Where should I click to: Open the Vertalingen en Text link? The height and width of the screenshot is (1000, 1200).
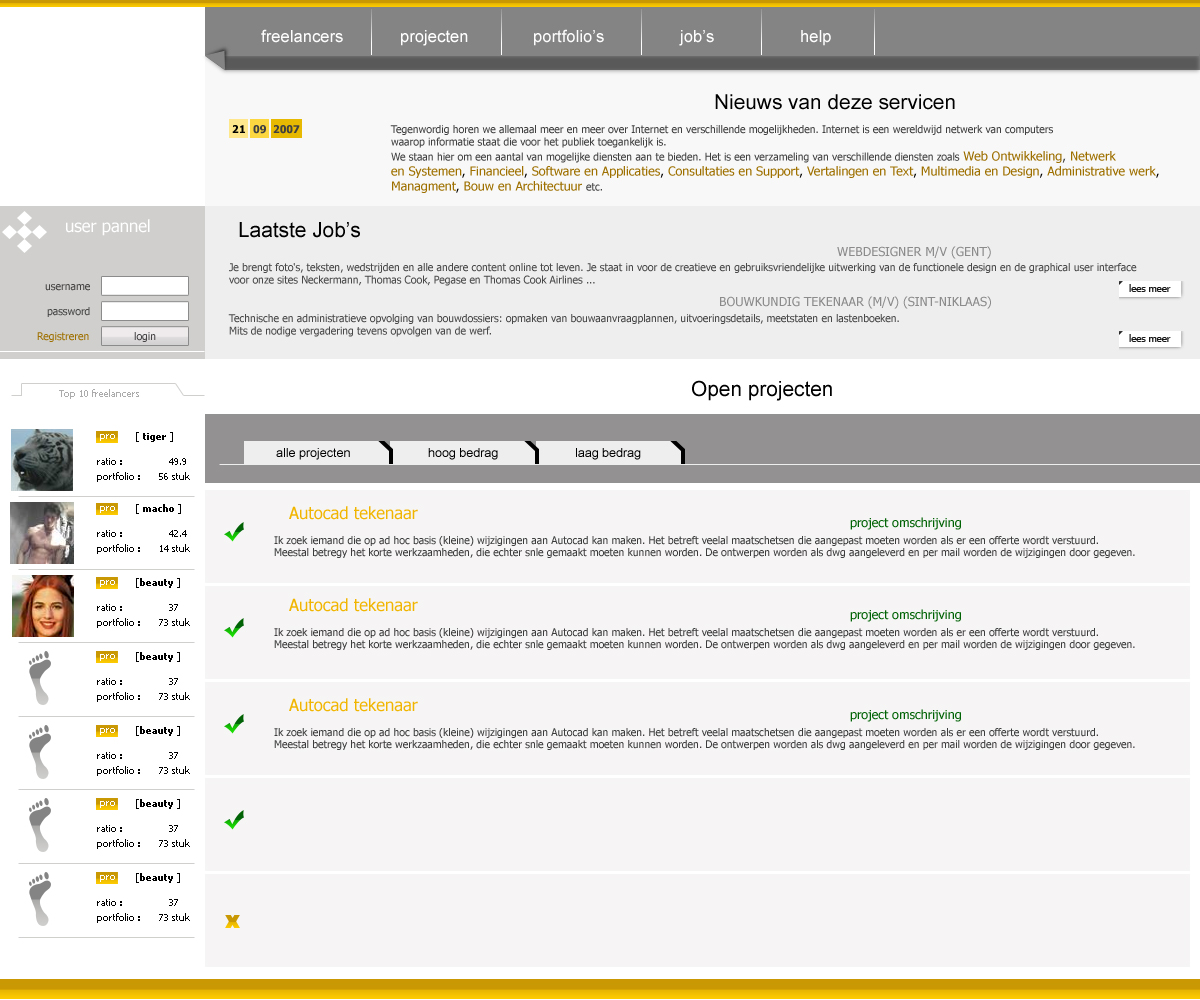coord(860,171)
